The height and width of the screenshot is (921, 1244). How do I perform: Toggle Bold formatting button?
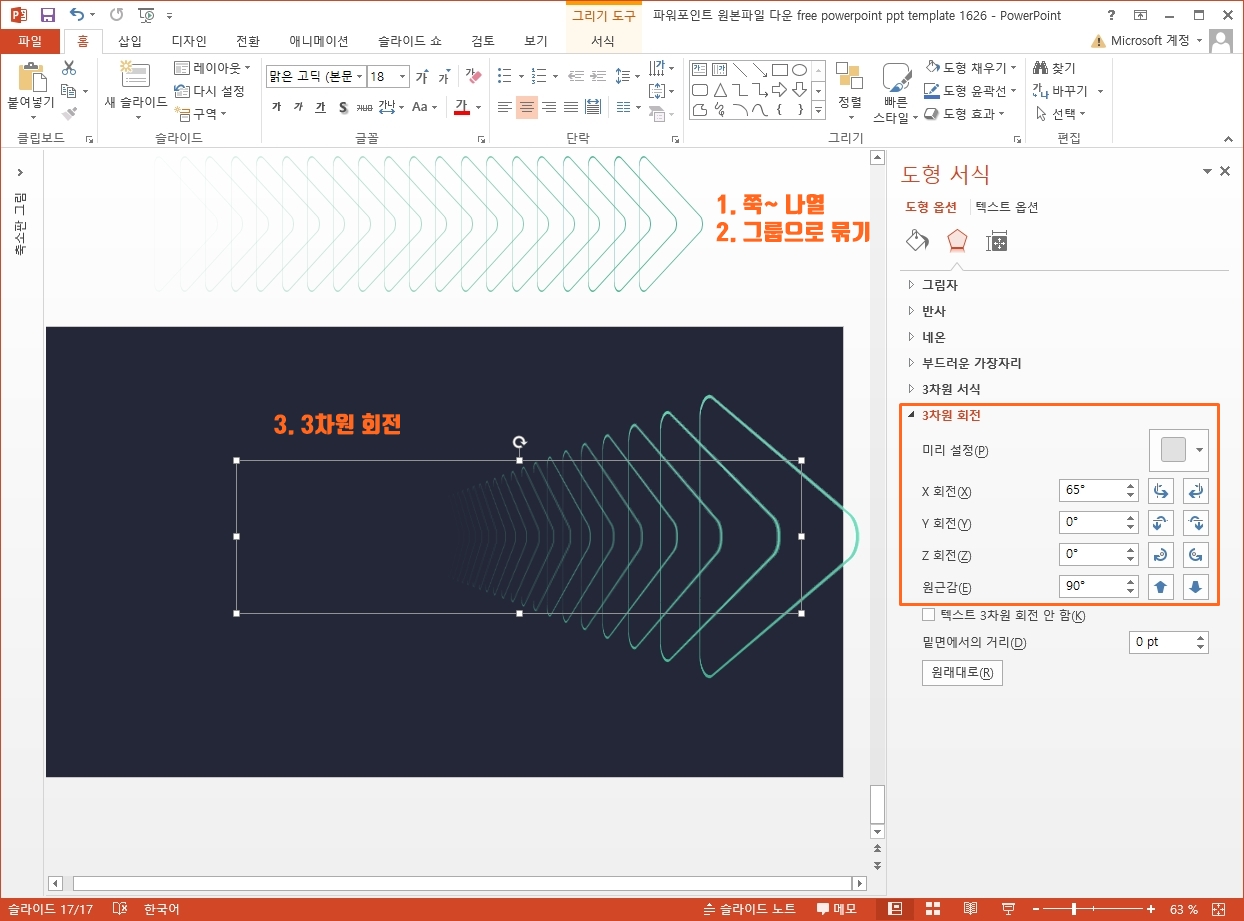click(276, 107)
